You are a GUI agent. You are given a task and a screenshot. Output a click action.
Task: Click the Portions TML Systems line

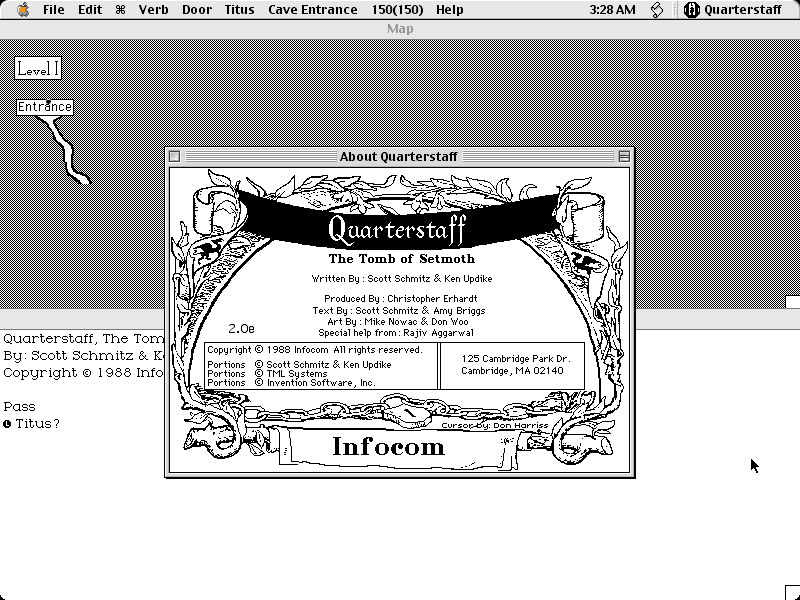click(x=267, y=373)
